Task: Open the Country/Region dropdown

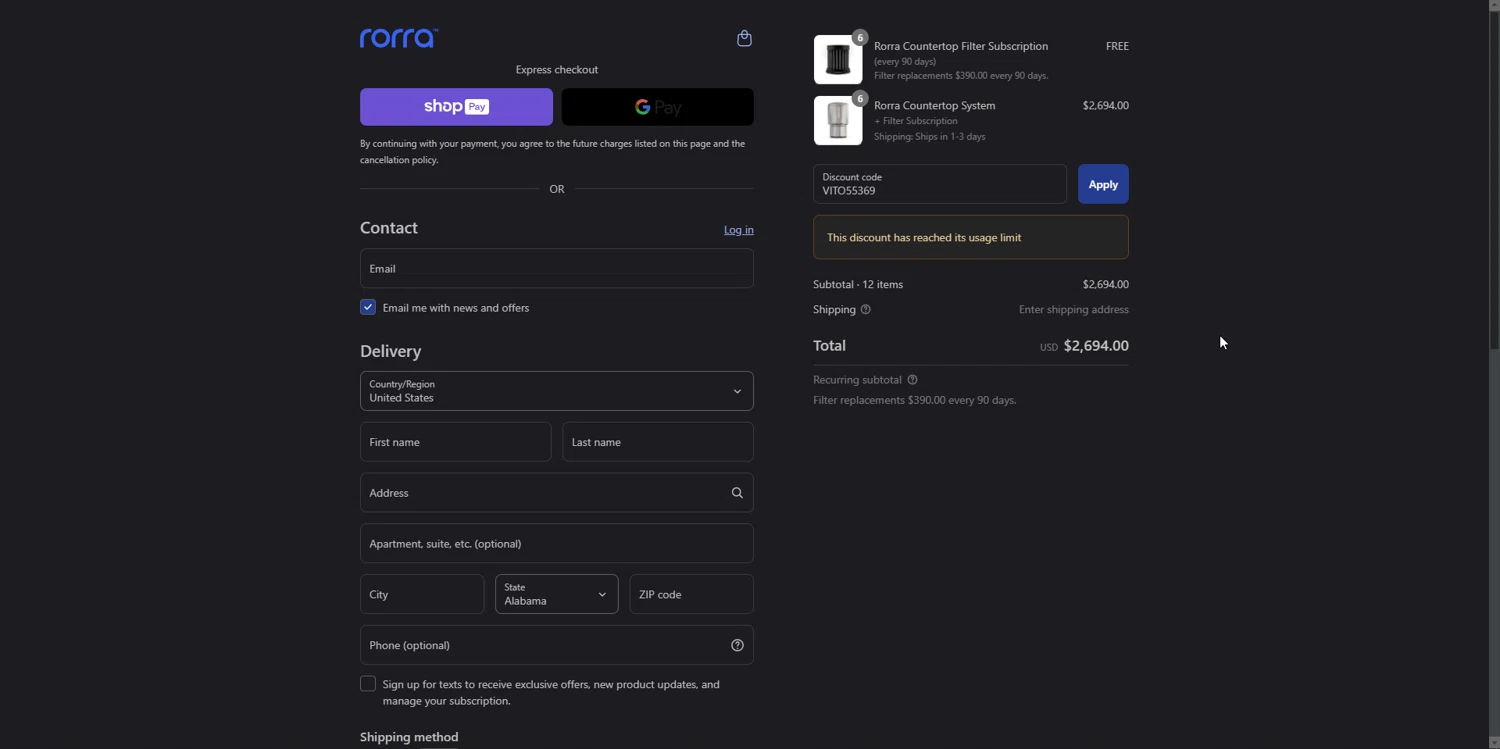Action: pos(557,391)
